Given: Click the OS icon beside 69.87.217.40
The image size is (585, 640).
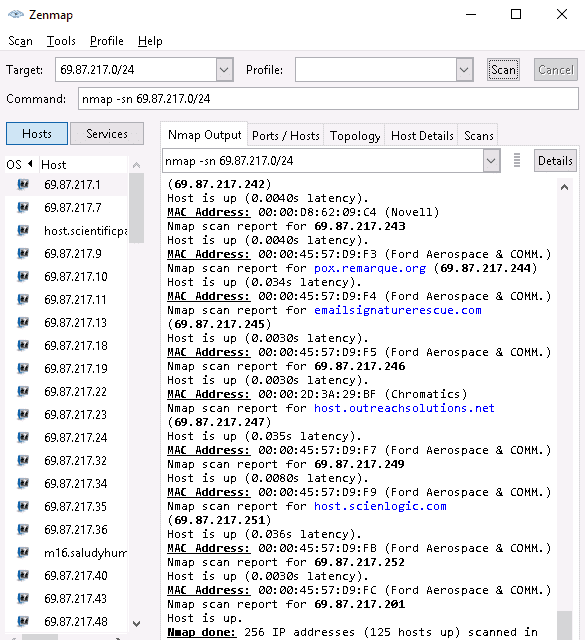Looking at the screenshot, I should pos(23,576).
